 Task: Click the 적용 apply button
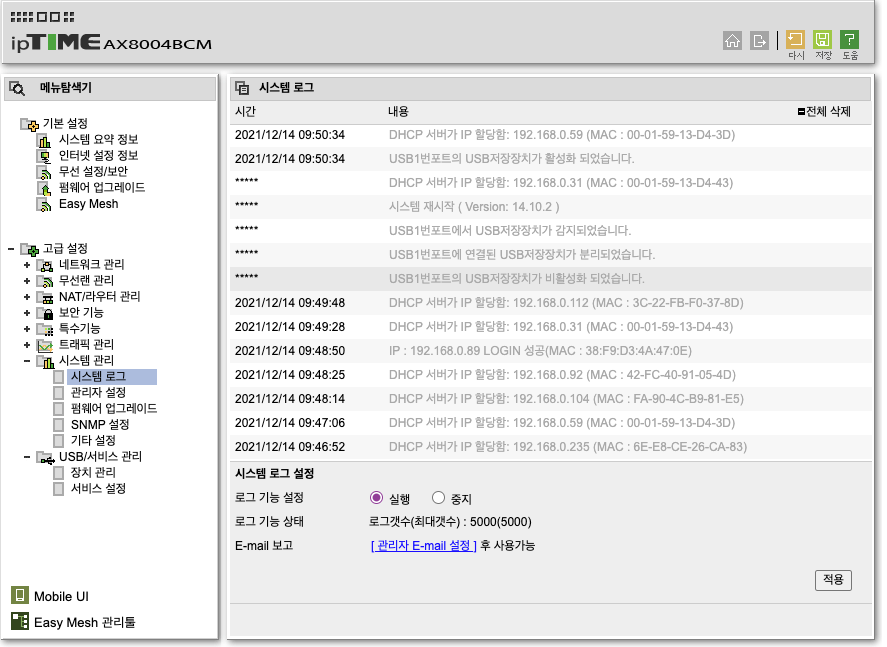833,580
